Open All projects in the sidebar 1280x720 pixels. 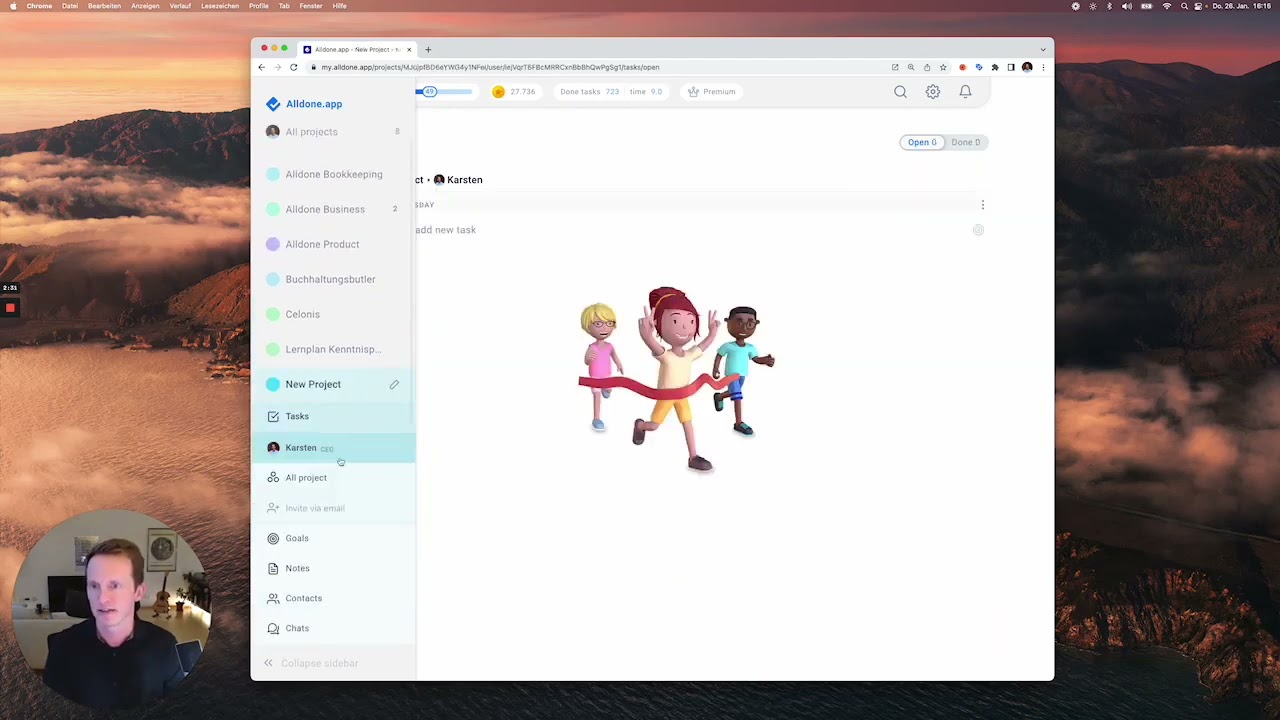point(333,132)
